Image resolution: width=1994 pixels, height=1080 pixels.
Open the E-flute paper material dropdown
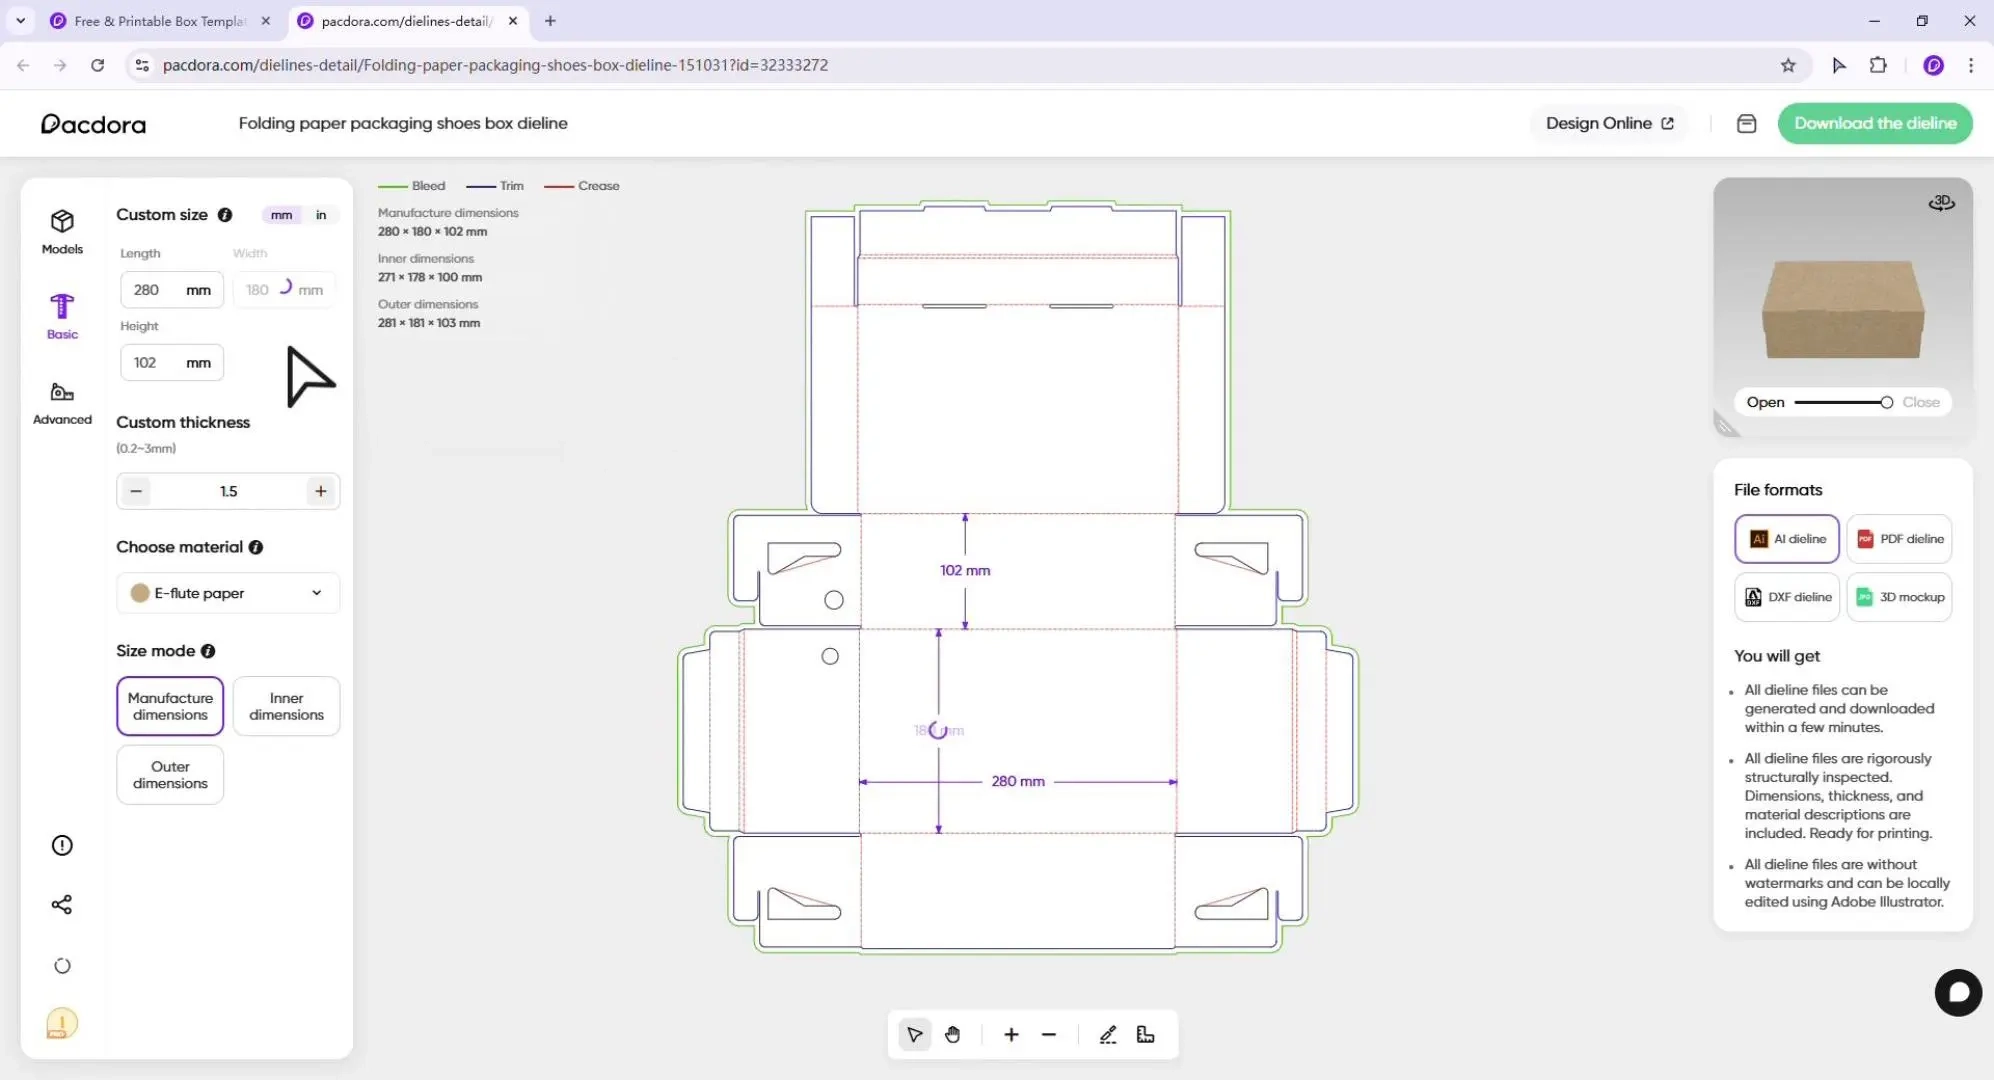(227, 592)
